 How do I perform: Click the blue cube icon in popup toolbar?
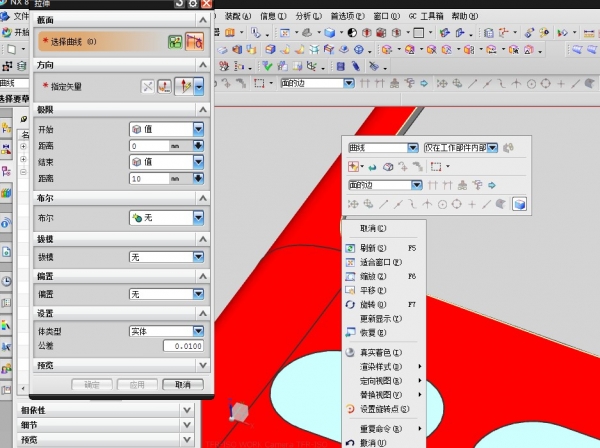pos(519,204)
